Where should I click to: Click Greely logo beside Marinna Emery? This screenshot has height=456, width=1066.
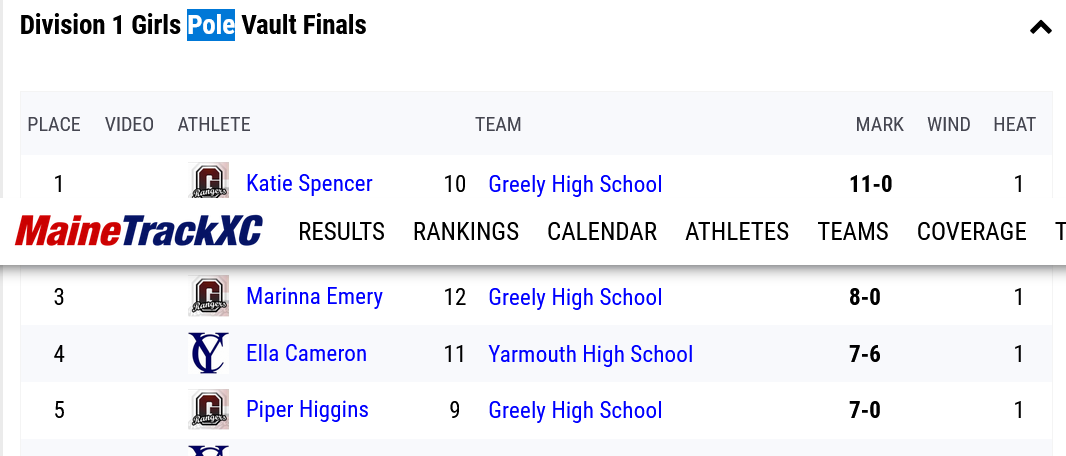tap(209, 297)
